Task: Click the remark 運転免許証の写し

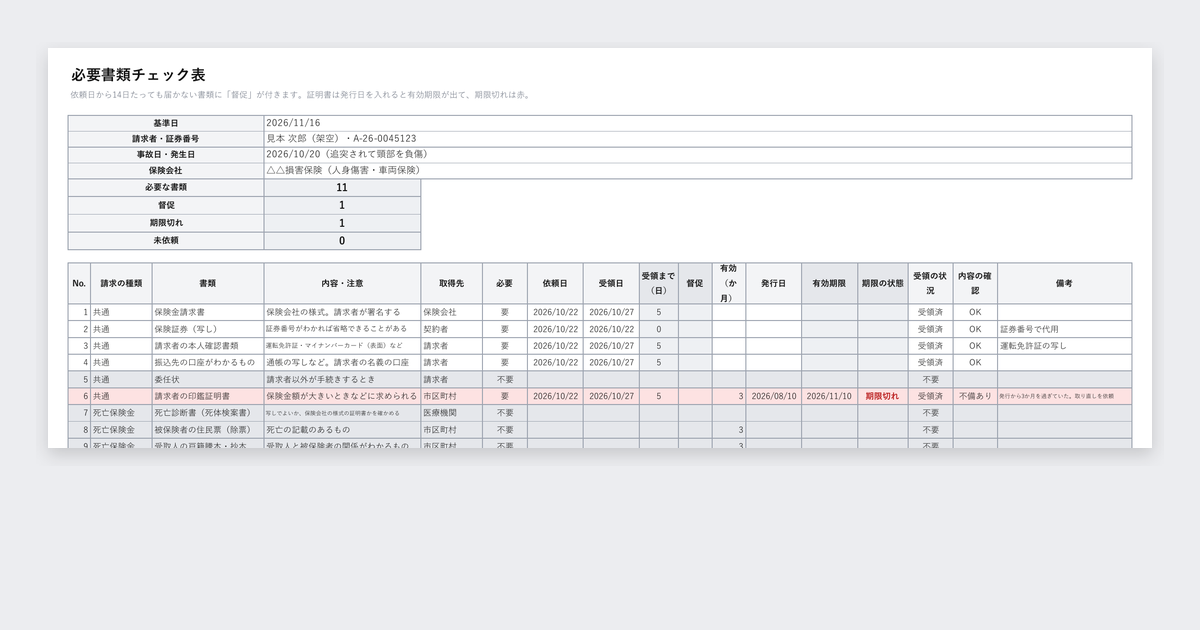Action: point(1064,346)
